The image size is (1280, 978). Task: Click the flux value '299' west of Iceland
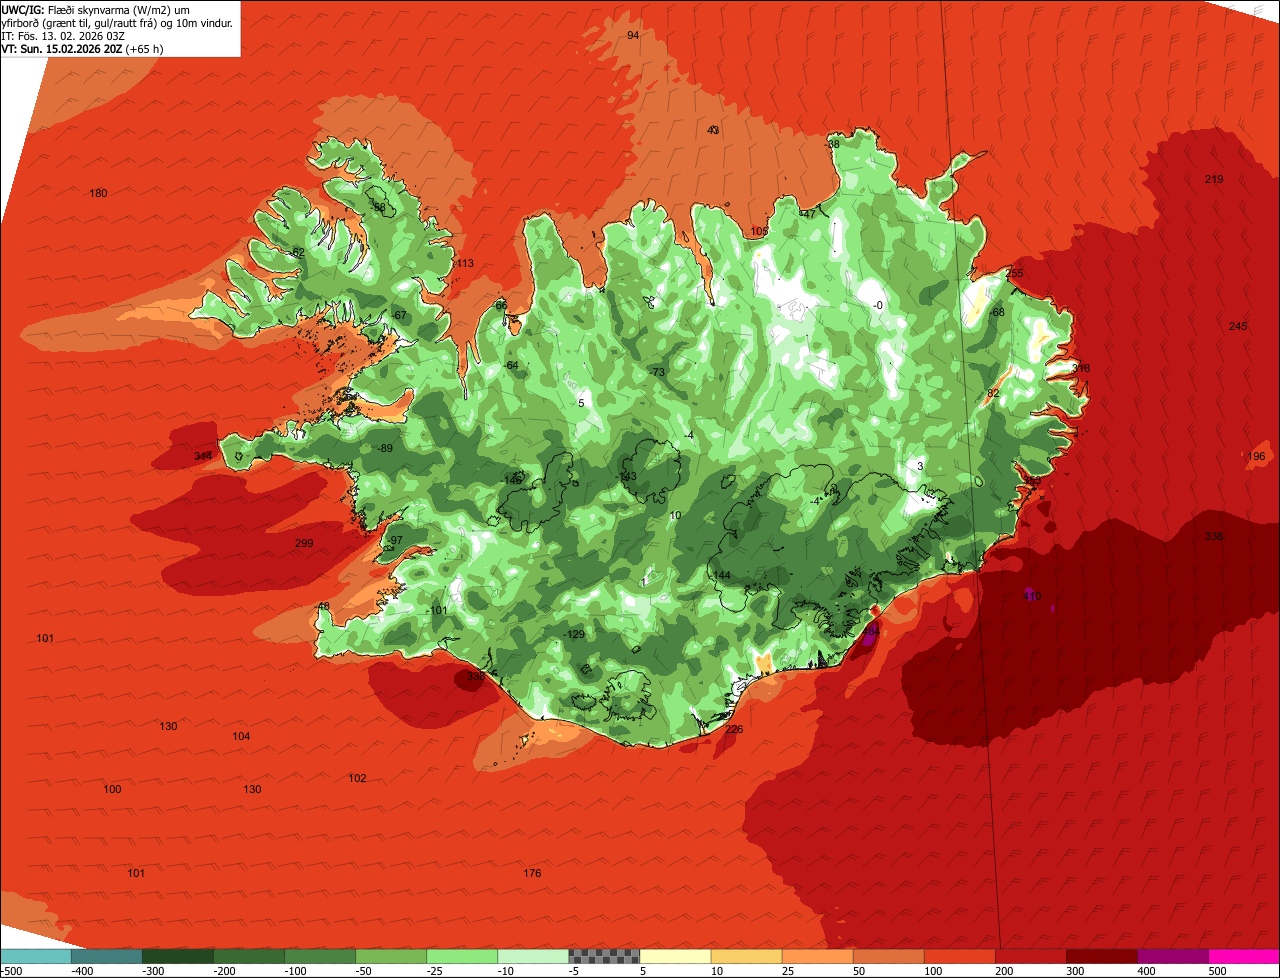tap(304, 544)
